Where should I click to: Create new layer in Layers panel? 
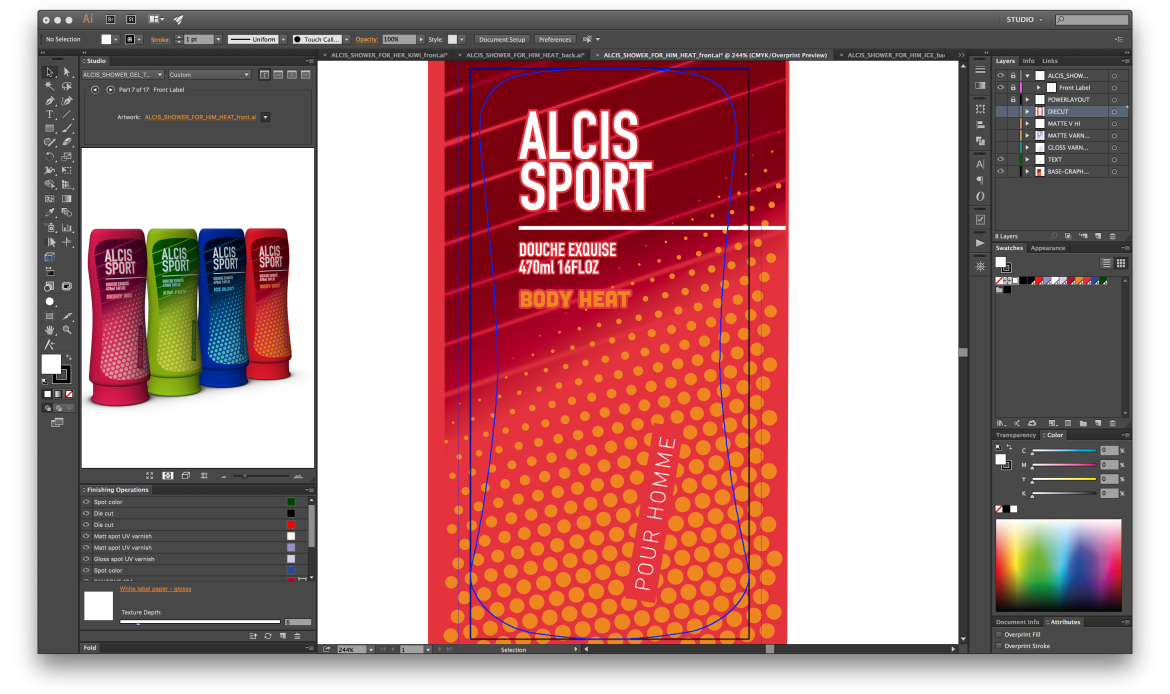[1098, 236]
